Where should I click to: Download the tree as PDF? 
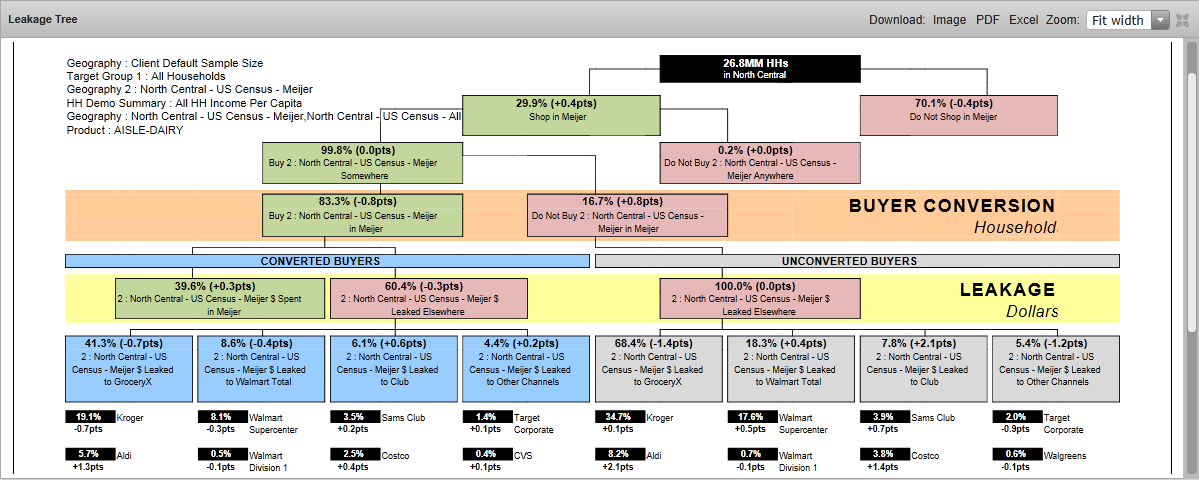click(987, 20)
